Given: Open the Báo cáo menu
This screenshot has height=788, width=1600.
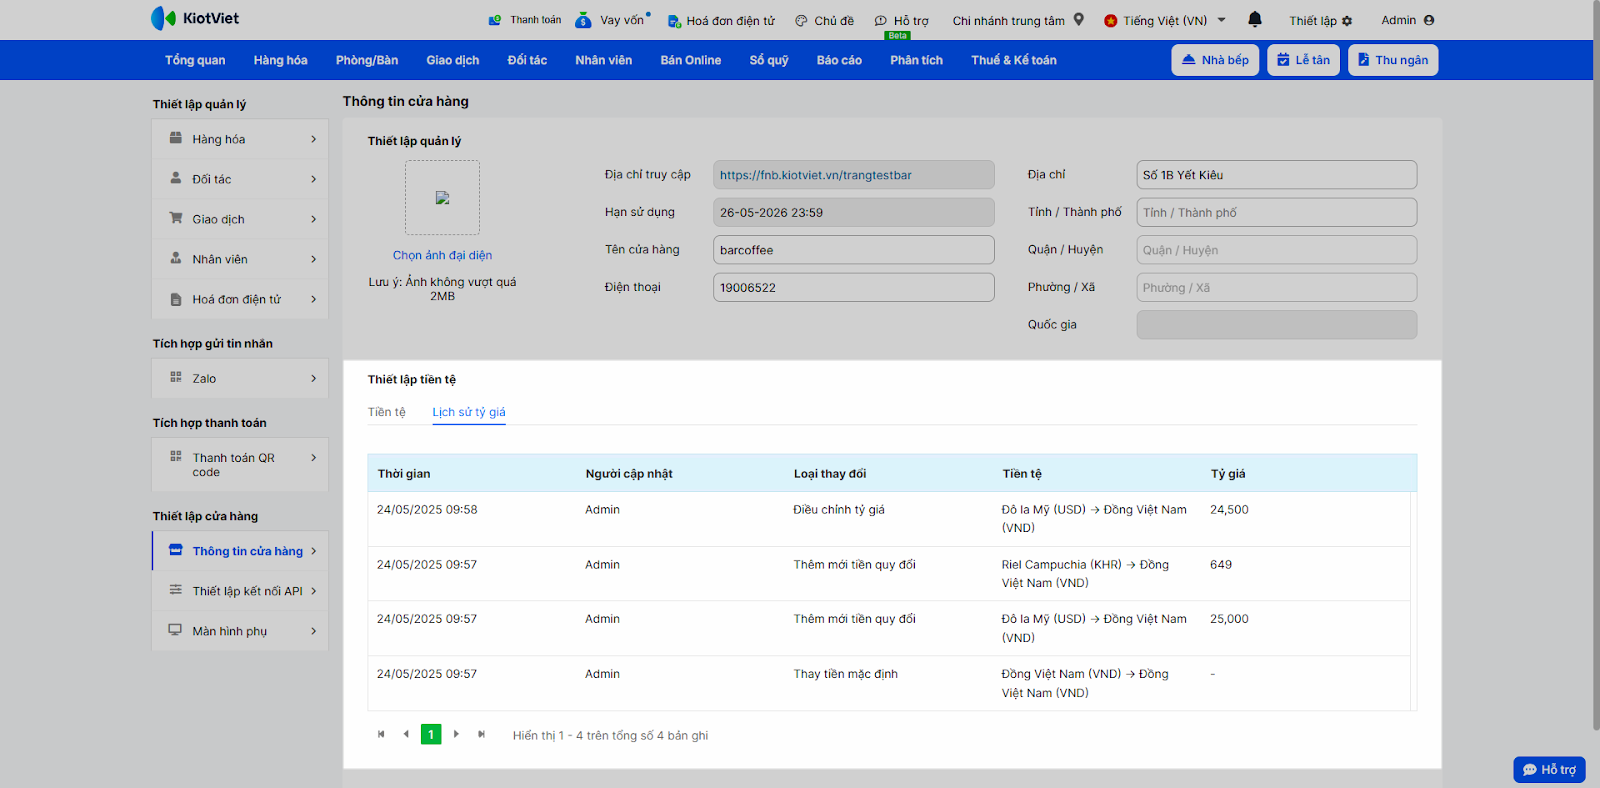Looking at the screenshot, I should click(x=838, y=60).
